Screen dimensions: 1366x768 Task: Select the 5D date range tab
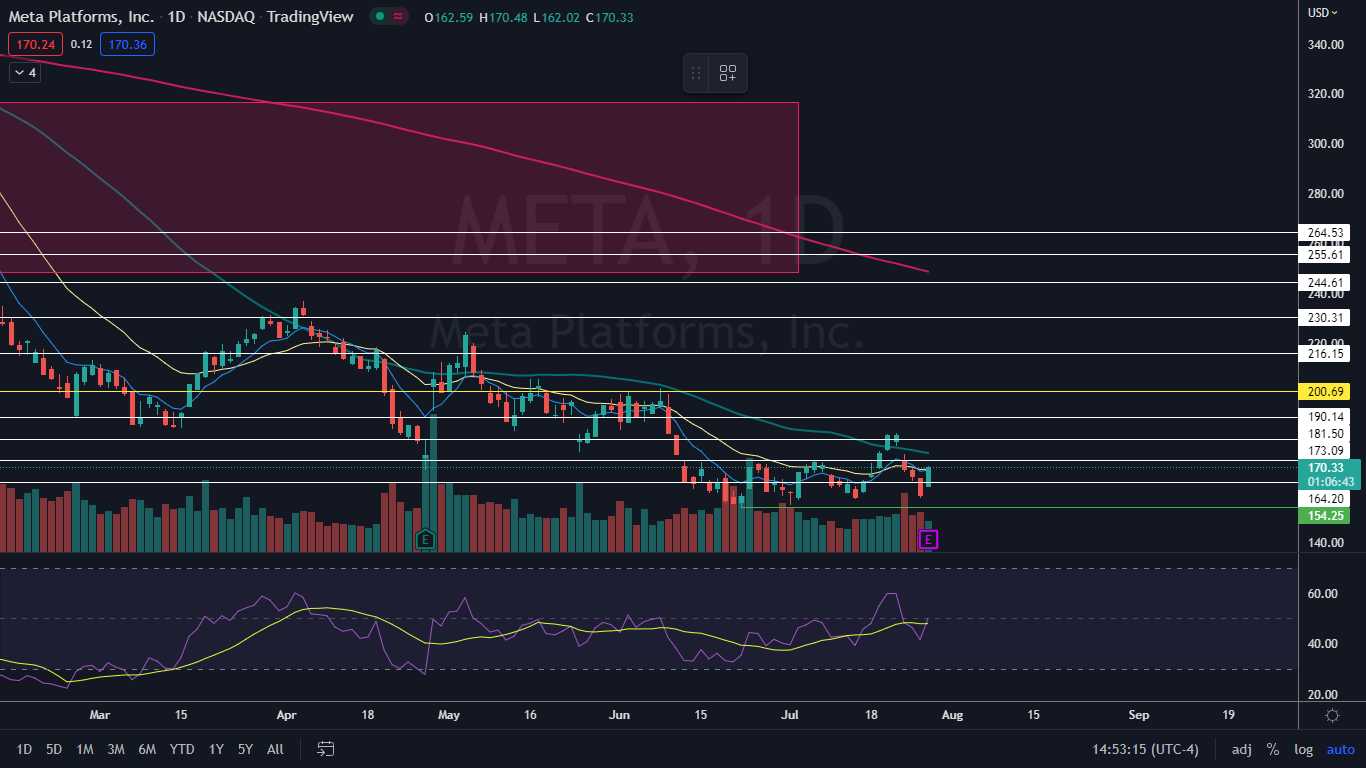click(54, 749)
